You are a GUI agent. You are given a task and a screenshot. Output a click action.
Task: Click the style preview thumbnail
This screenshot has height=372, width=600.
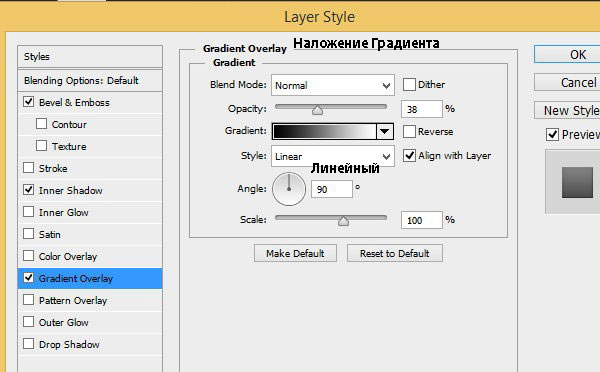(577, 183)
